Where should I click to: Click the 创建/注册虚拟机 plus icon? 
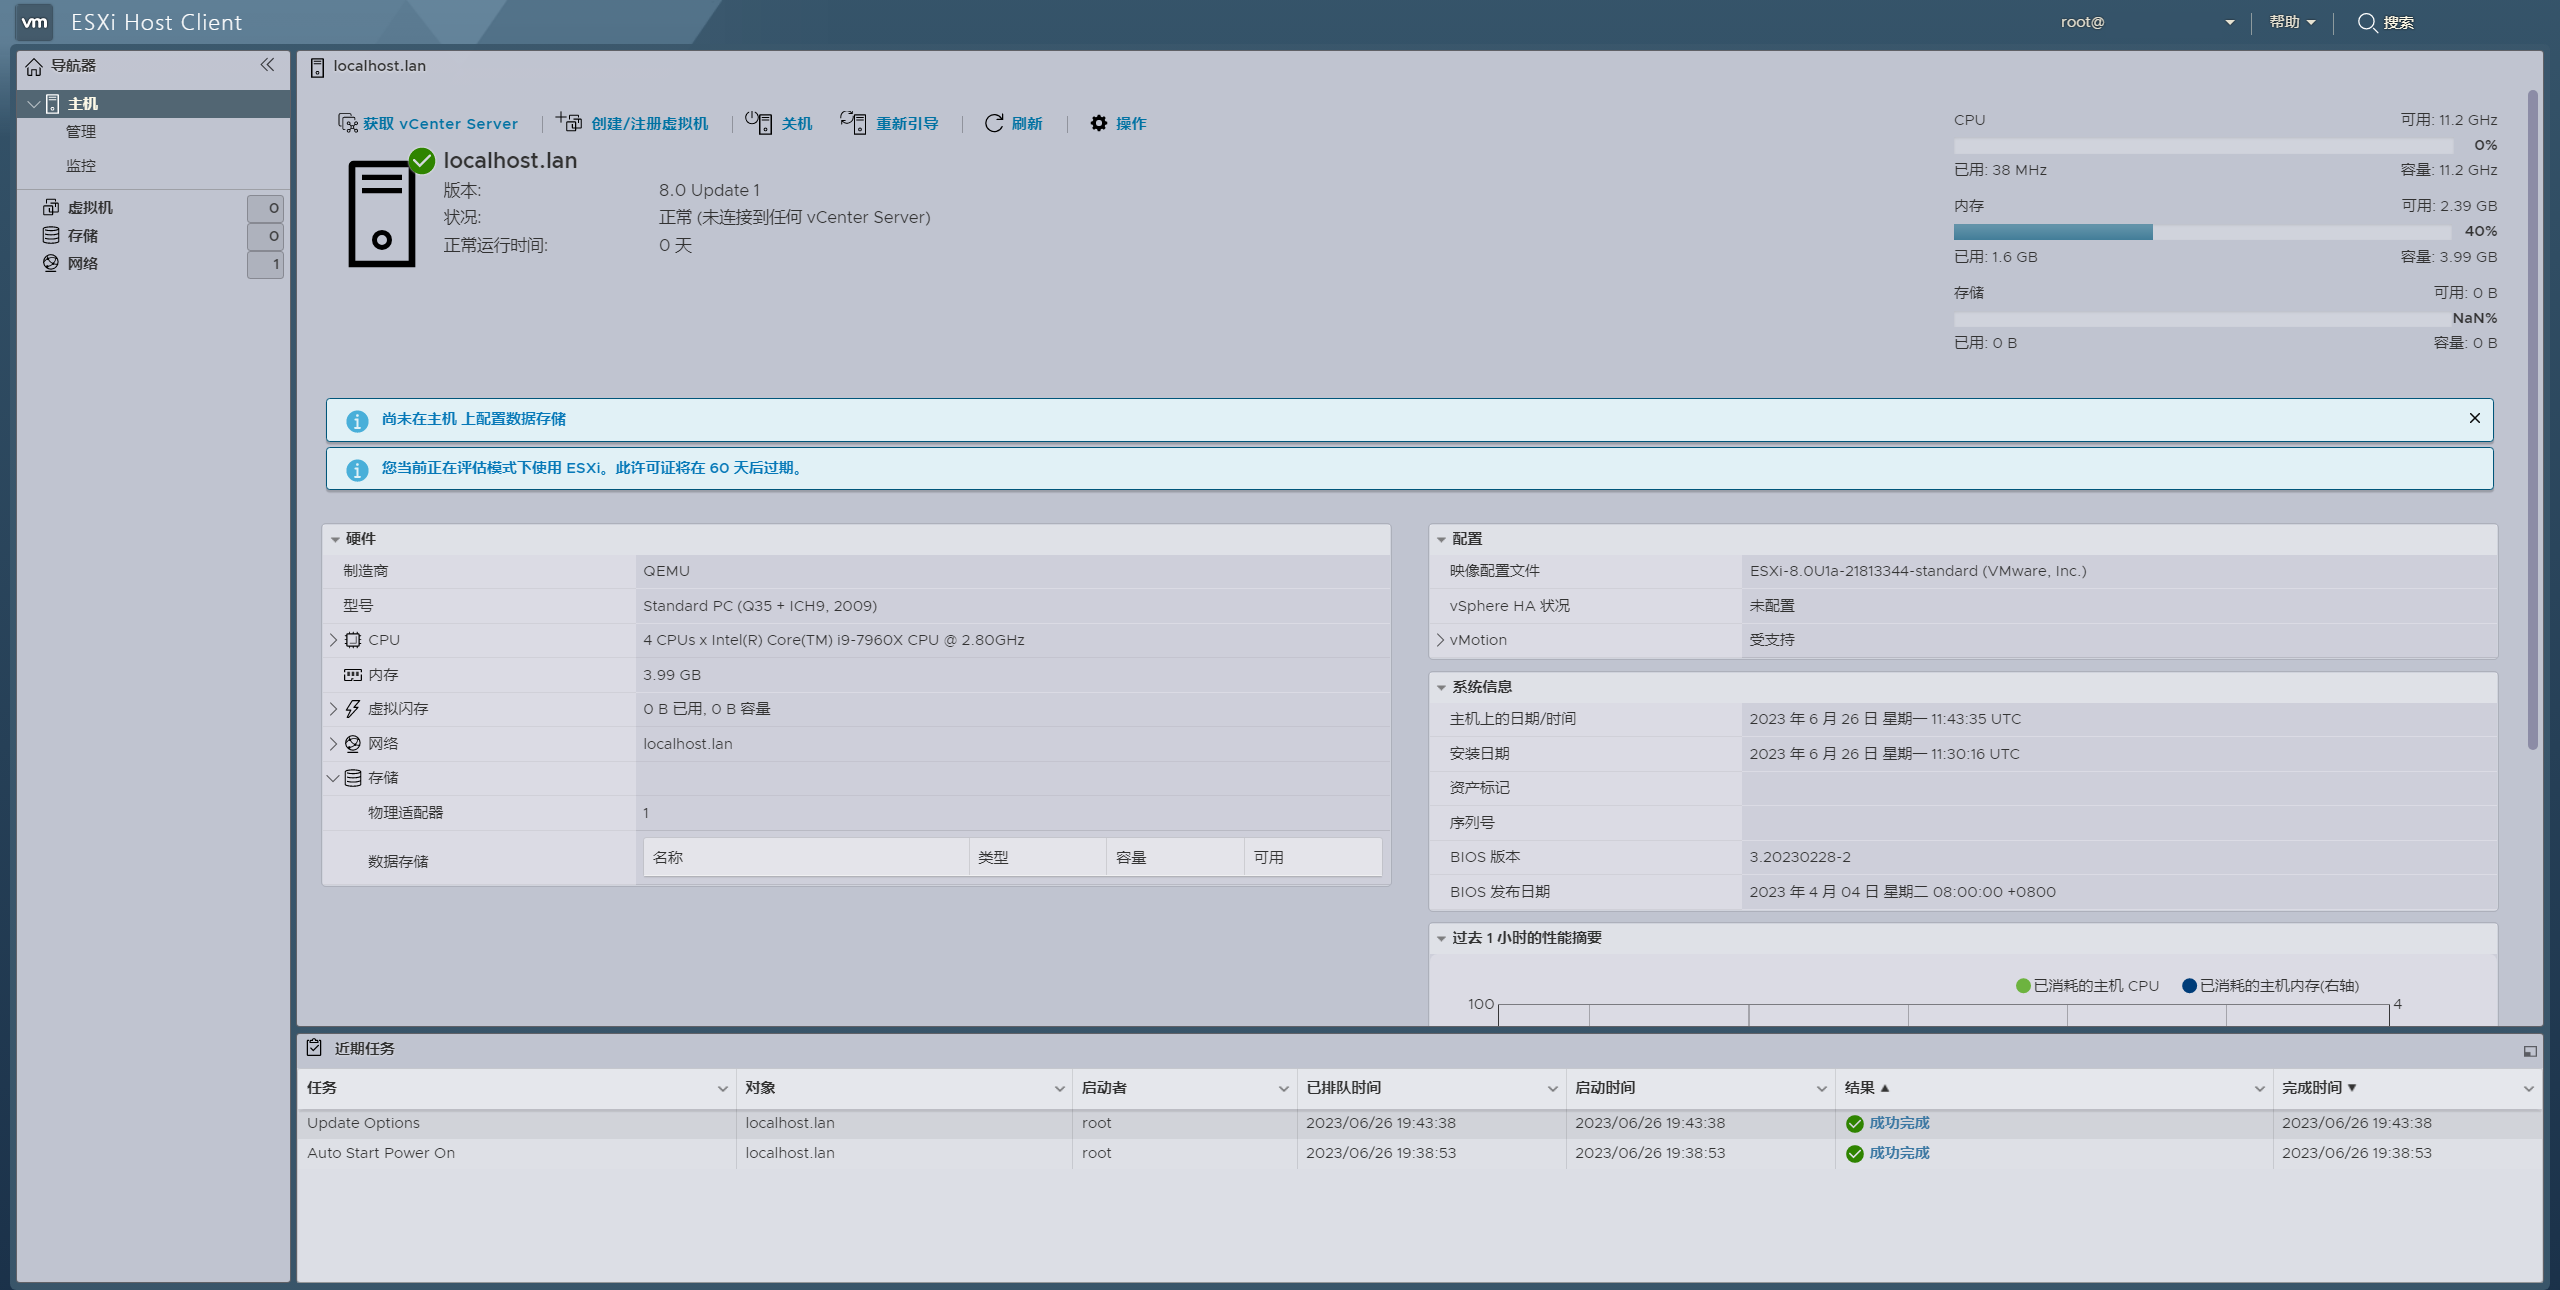[569, 122]
